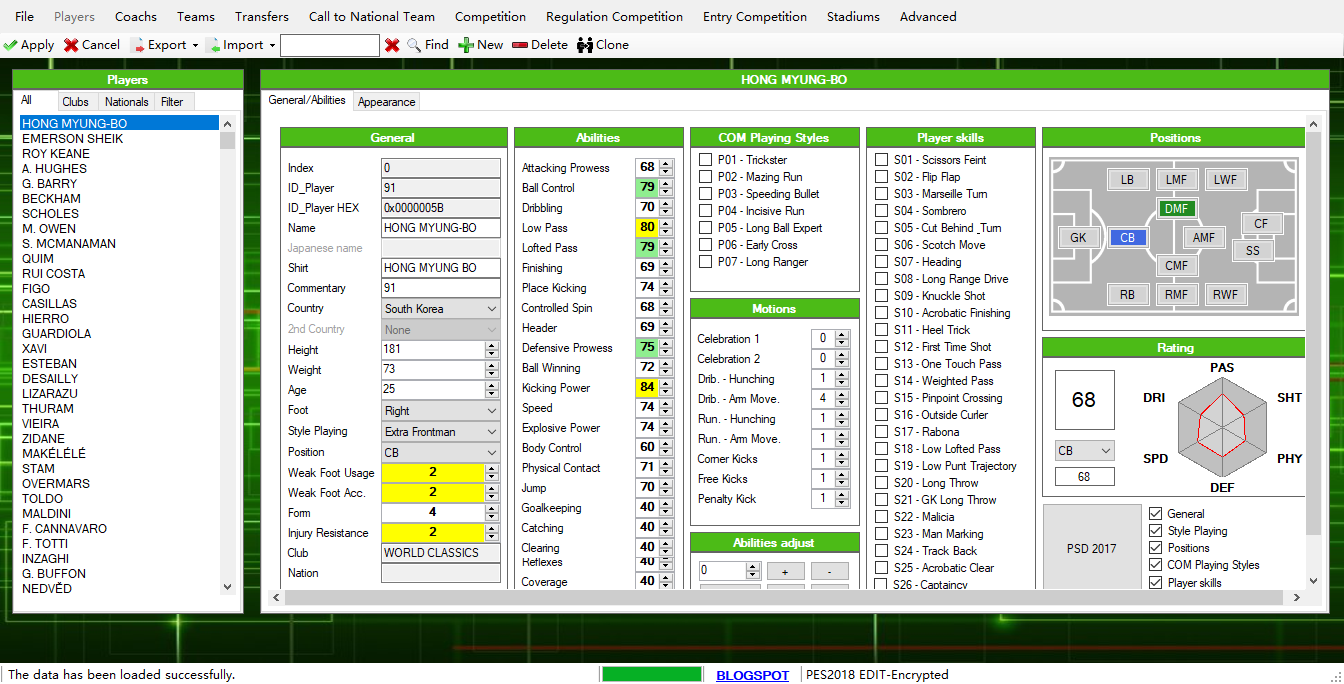Enable S01 - Scissors Feint skill
This screenshot has height=684, width=1344.
coord(882,160)
